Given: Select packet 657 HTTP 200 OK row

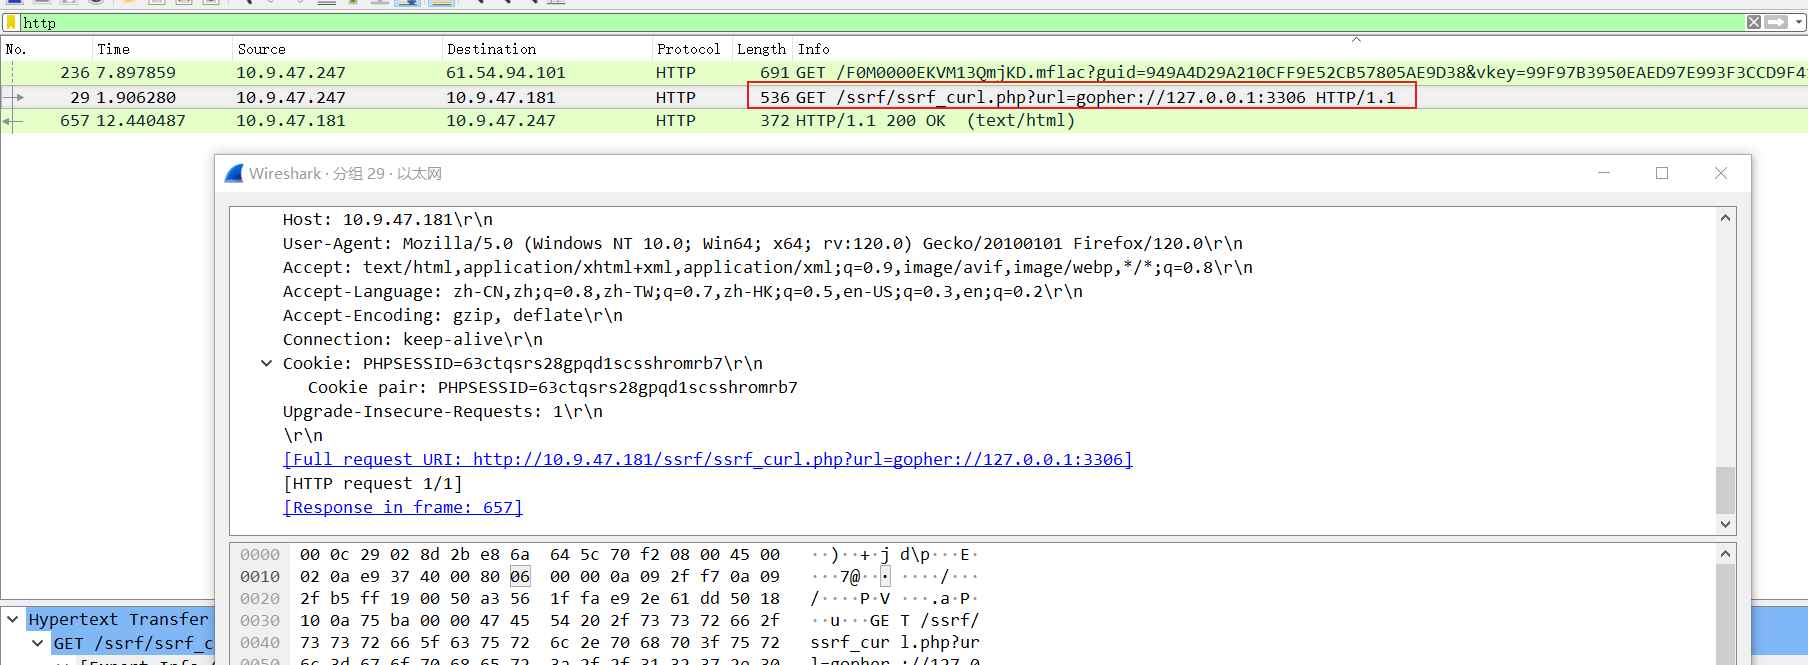Looking at the screenshot, I should (904, 120).
